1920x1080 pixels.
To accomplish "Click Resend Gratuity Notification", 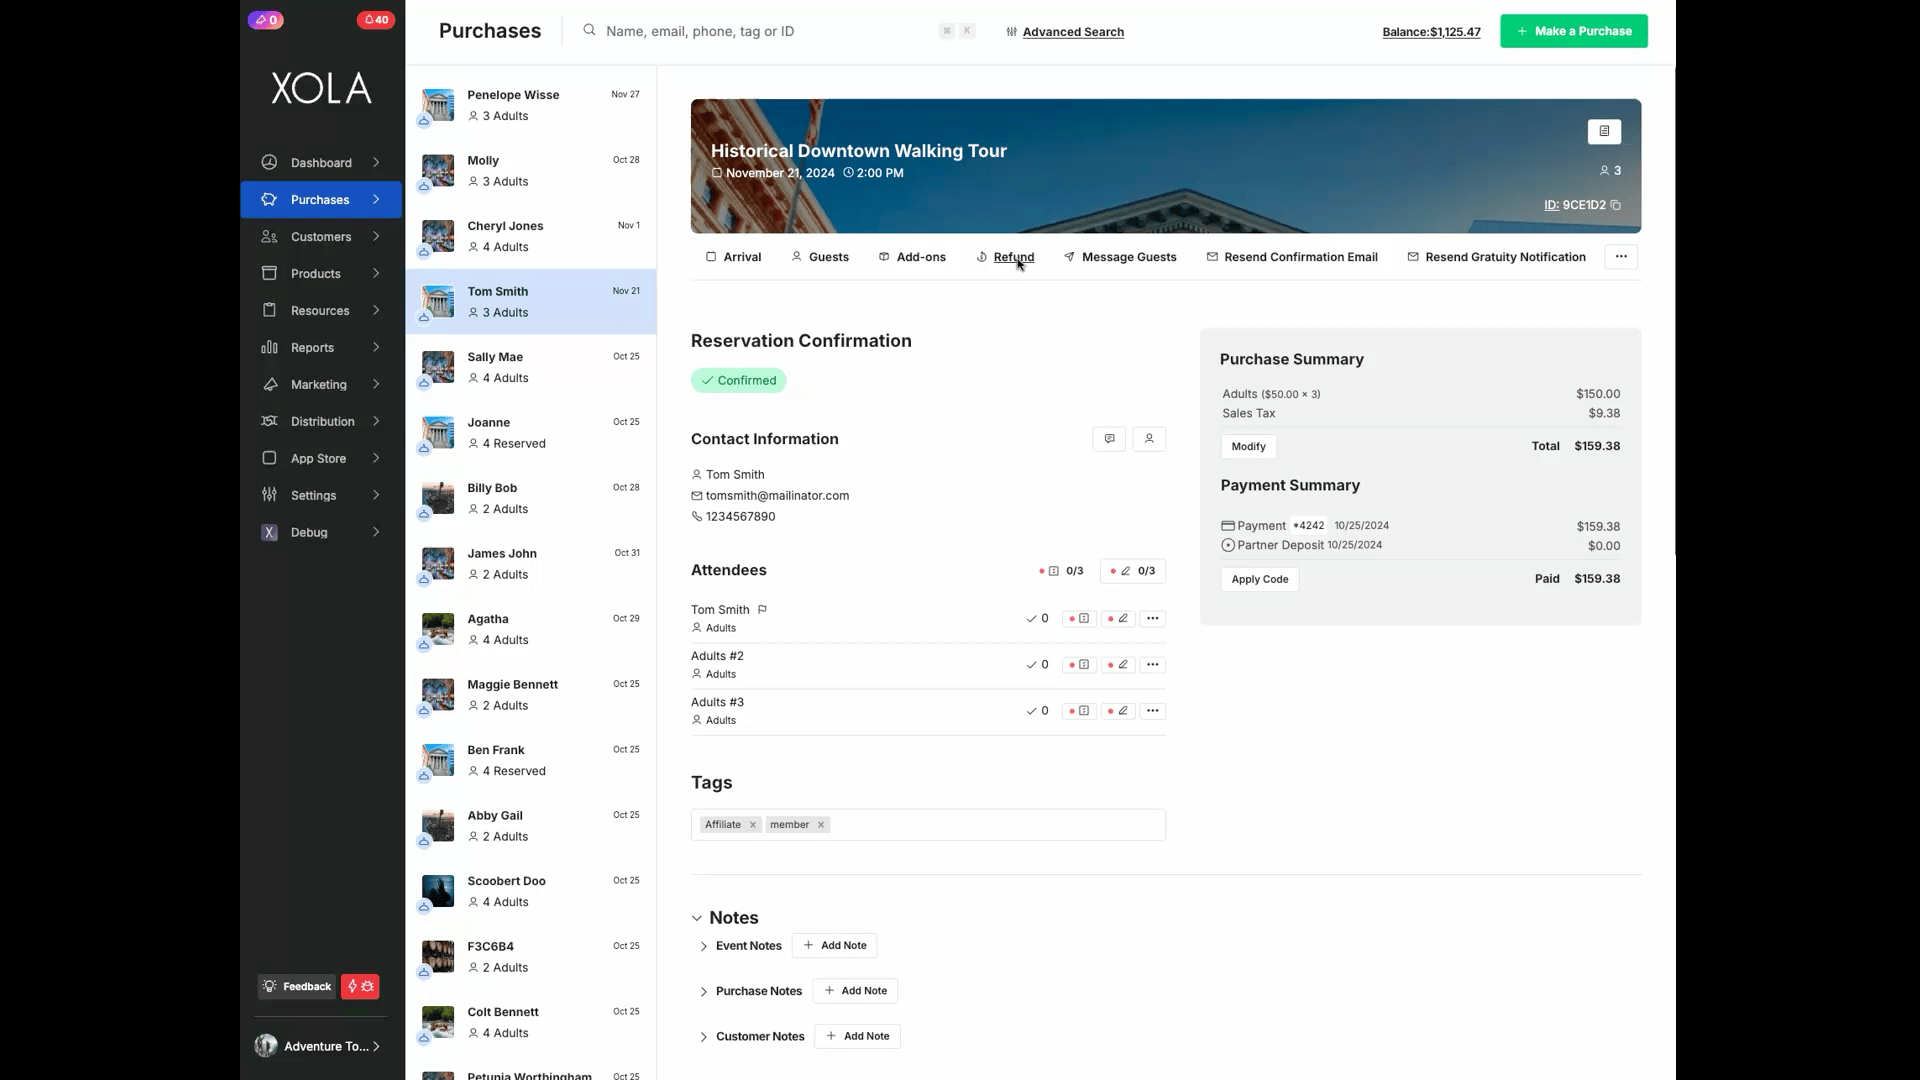I will click(x=1496, y=257).
